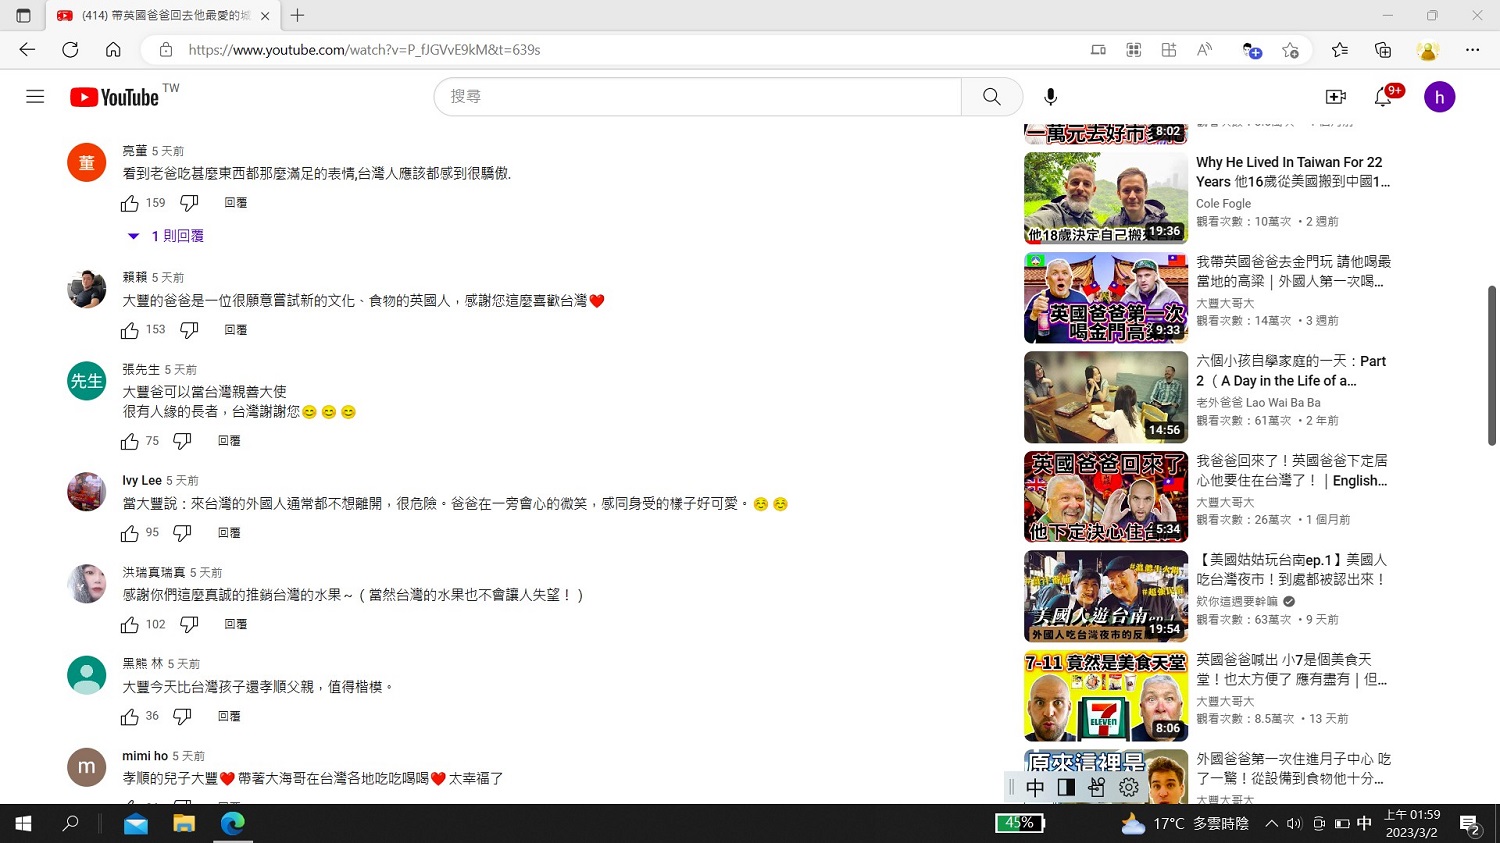The image size is (1500, 843).
Task: Like 賴賴's comment with 153 likes
Action: tap(130, 330)
